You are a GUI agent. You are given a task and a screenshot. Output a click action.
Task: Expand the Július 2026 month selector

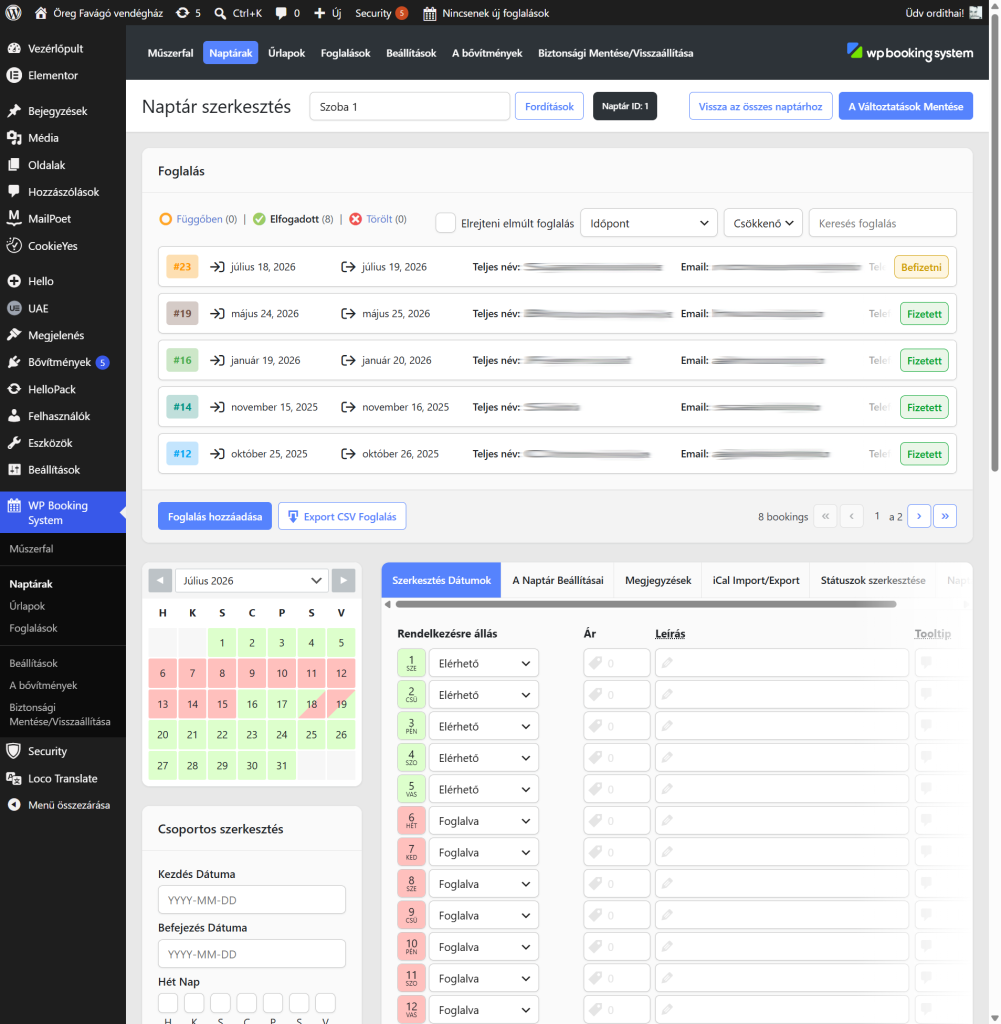(251, 581)
